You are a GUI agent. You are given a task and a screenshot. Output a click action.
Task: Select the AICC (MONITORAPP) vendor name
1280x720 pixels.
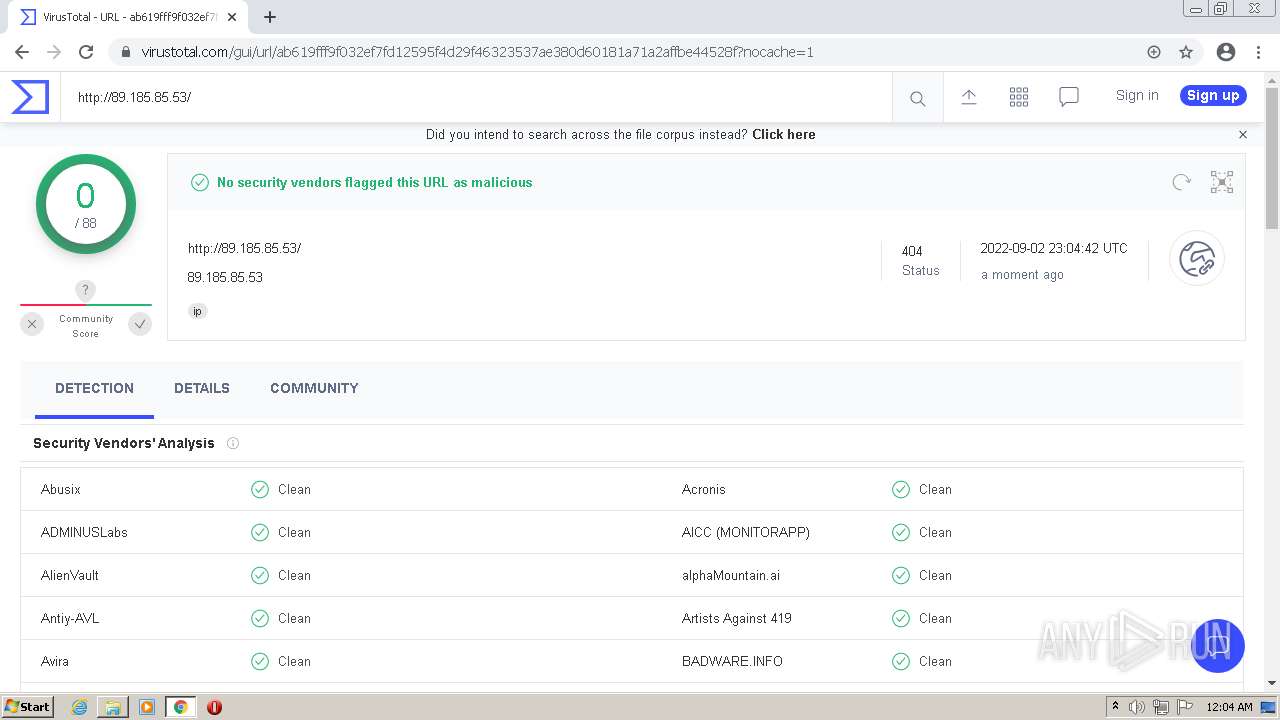click(x=746, y=532)
